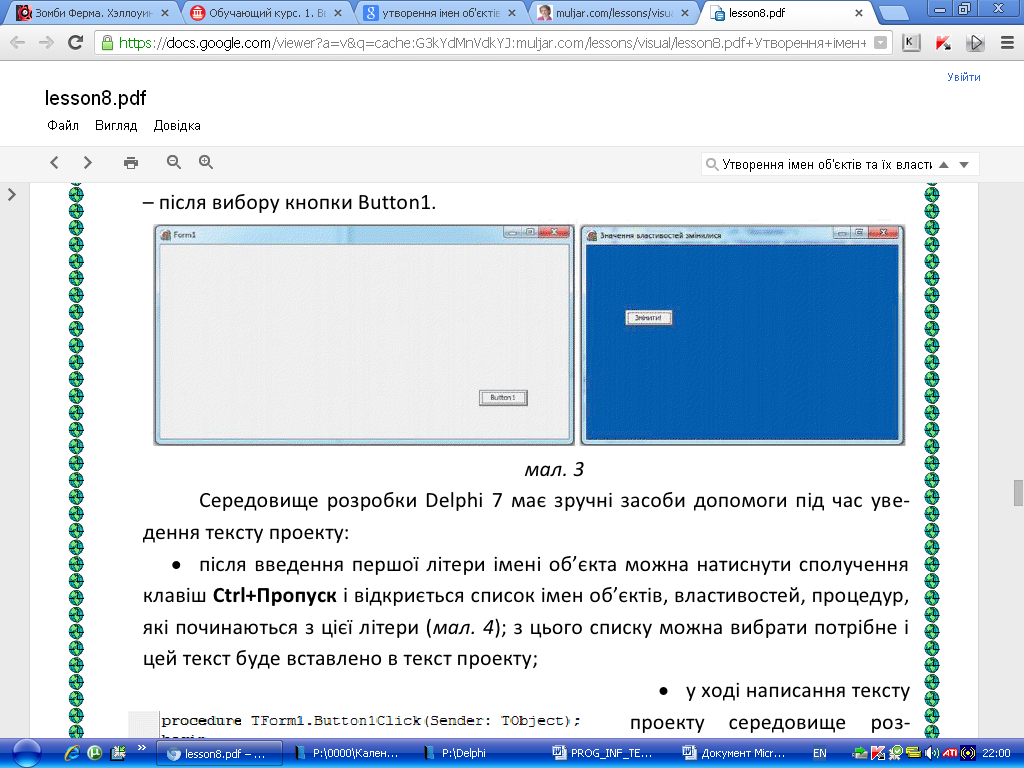The image size is (1024, 768).
Task: Print the document
Action: pyautogui.click(x=131, y=163)
